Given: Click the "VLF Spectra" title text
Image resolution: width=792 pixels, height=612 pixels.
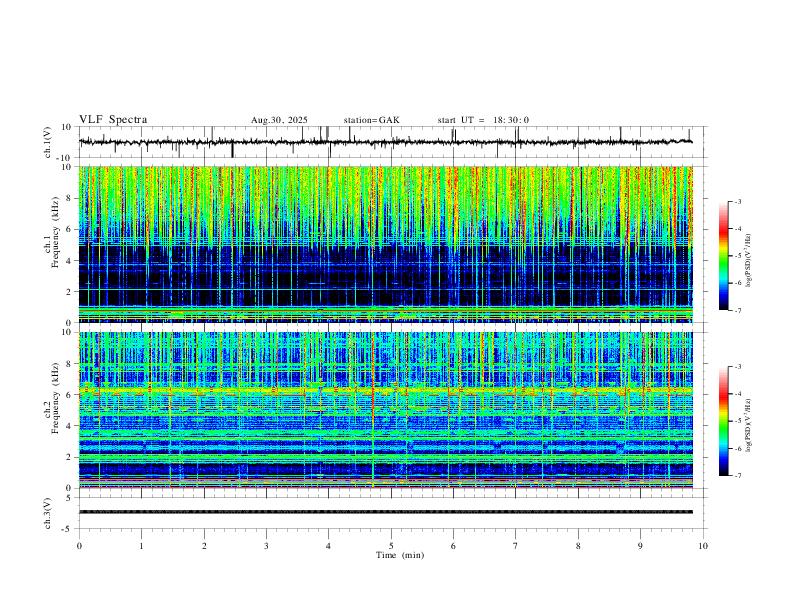Looking at the screenshot, I should pos(113,120).
